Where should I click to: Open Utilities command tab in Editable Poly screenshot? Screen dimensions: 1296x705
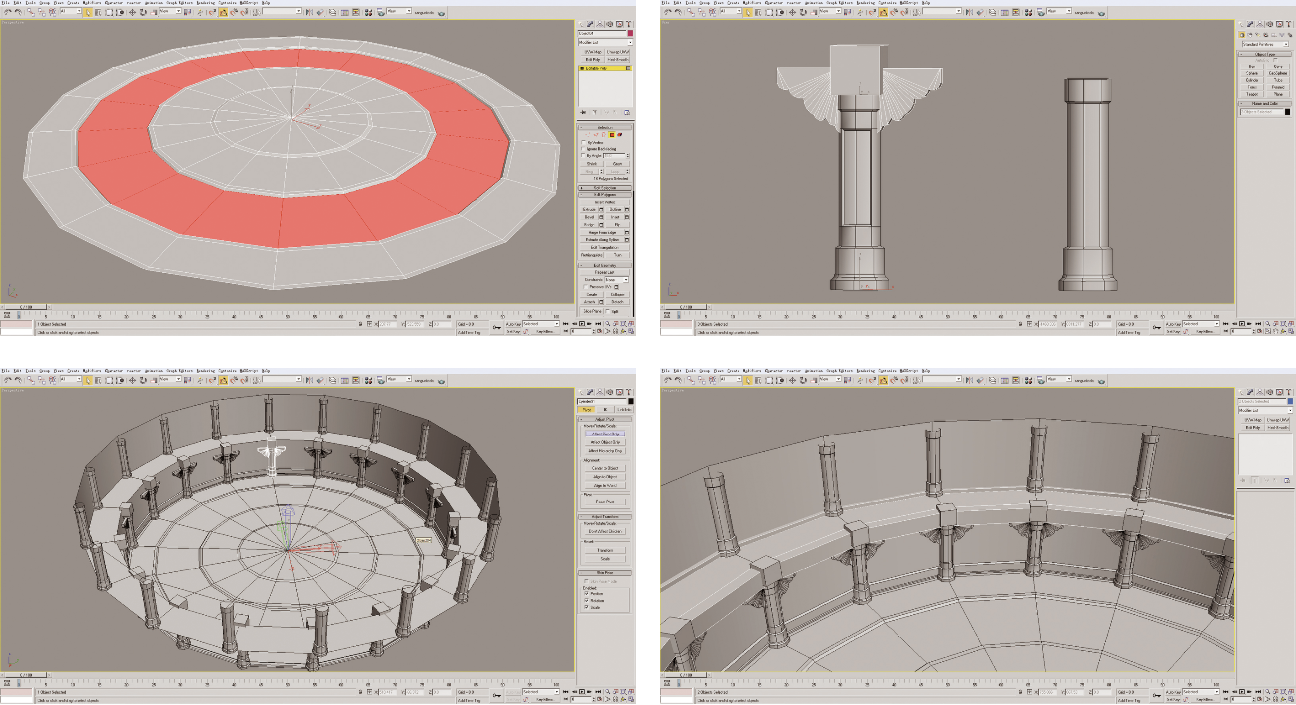coord(628,24)
